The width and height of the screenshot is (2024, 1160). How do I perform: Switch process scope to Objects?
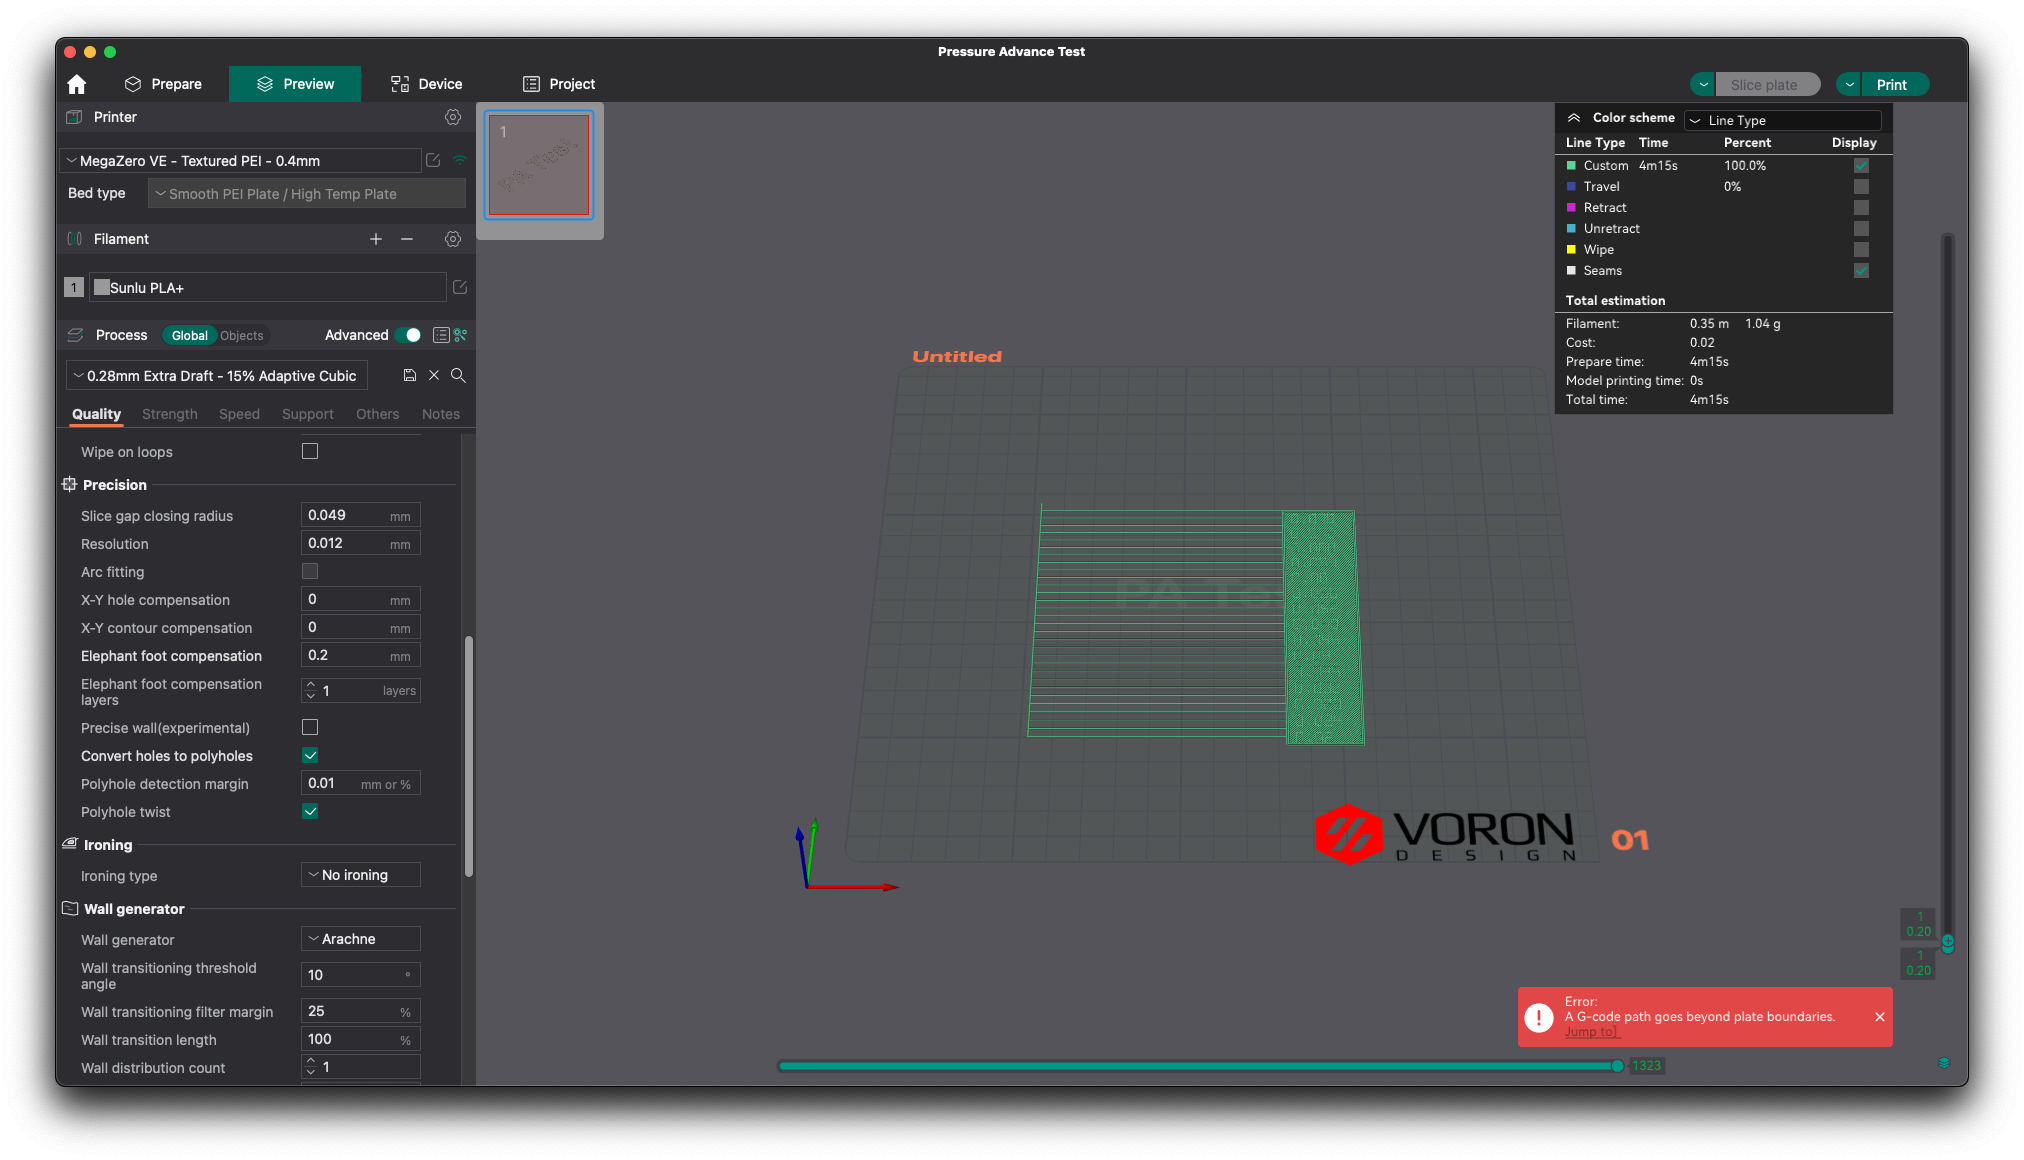coord(241,336)
